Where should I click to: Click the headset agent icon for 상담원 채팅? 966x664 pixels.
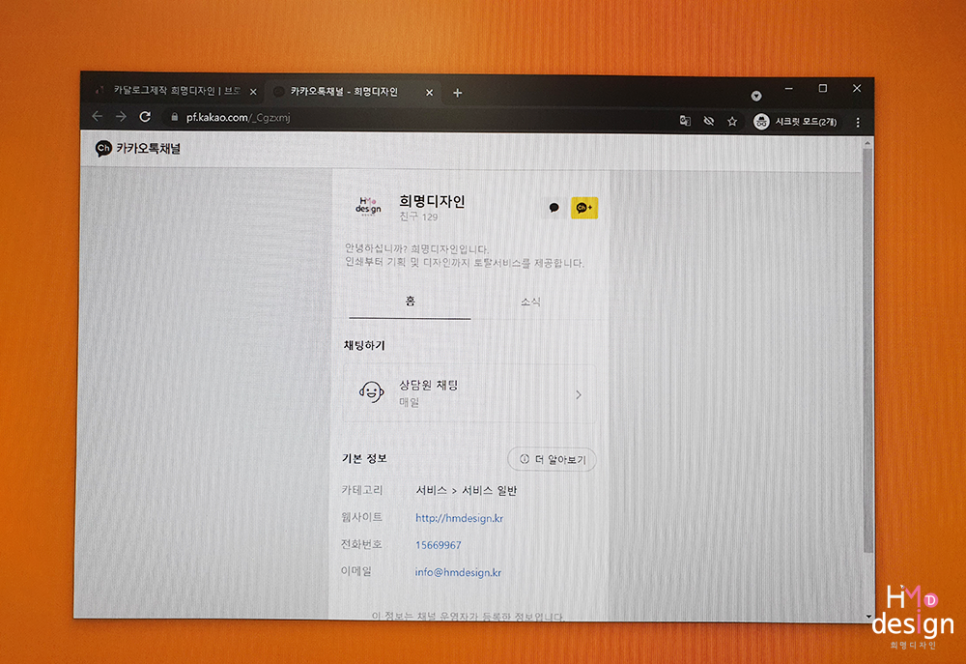pyautogui.click(x=371, y=392)
